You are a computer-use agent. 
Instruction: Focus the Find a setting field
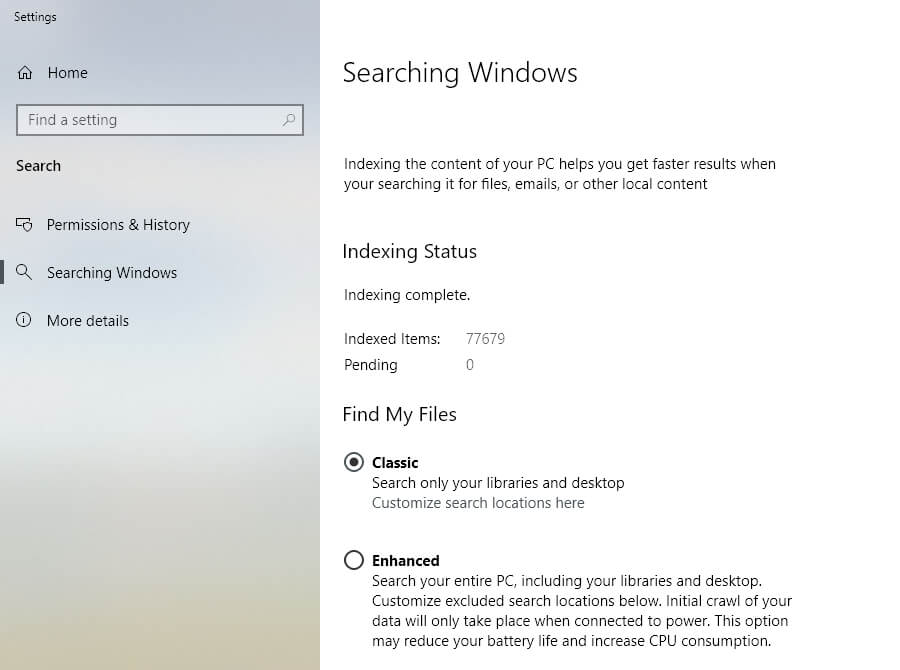coord(160,120)
